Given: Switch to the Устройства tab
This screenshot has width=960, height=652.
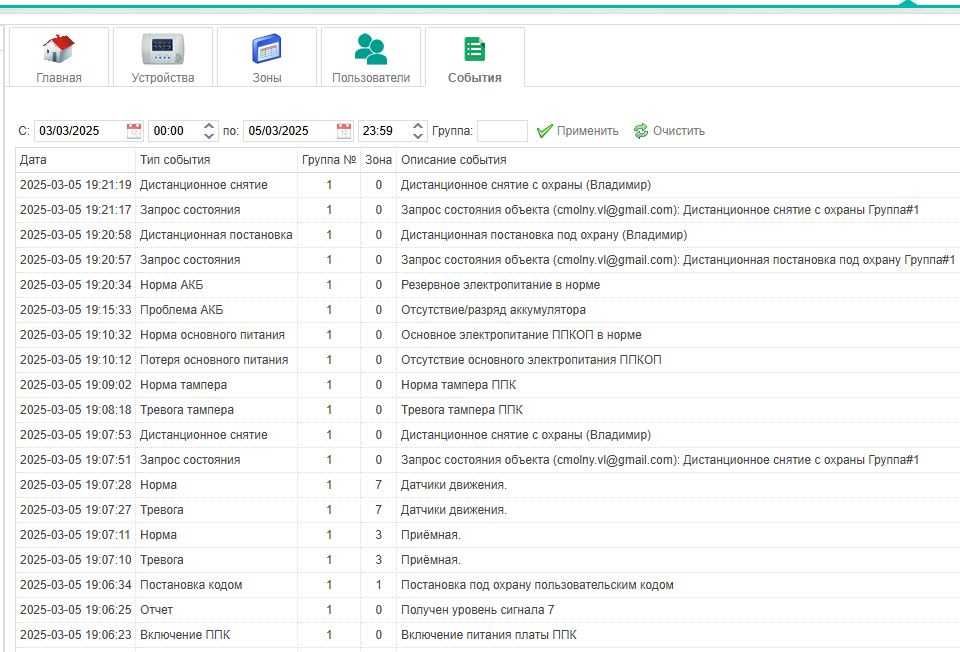Looking at the screenshot, I should 163,58.
